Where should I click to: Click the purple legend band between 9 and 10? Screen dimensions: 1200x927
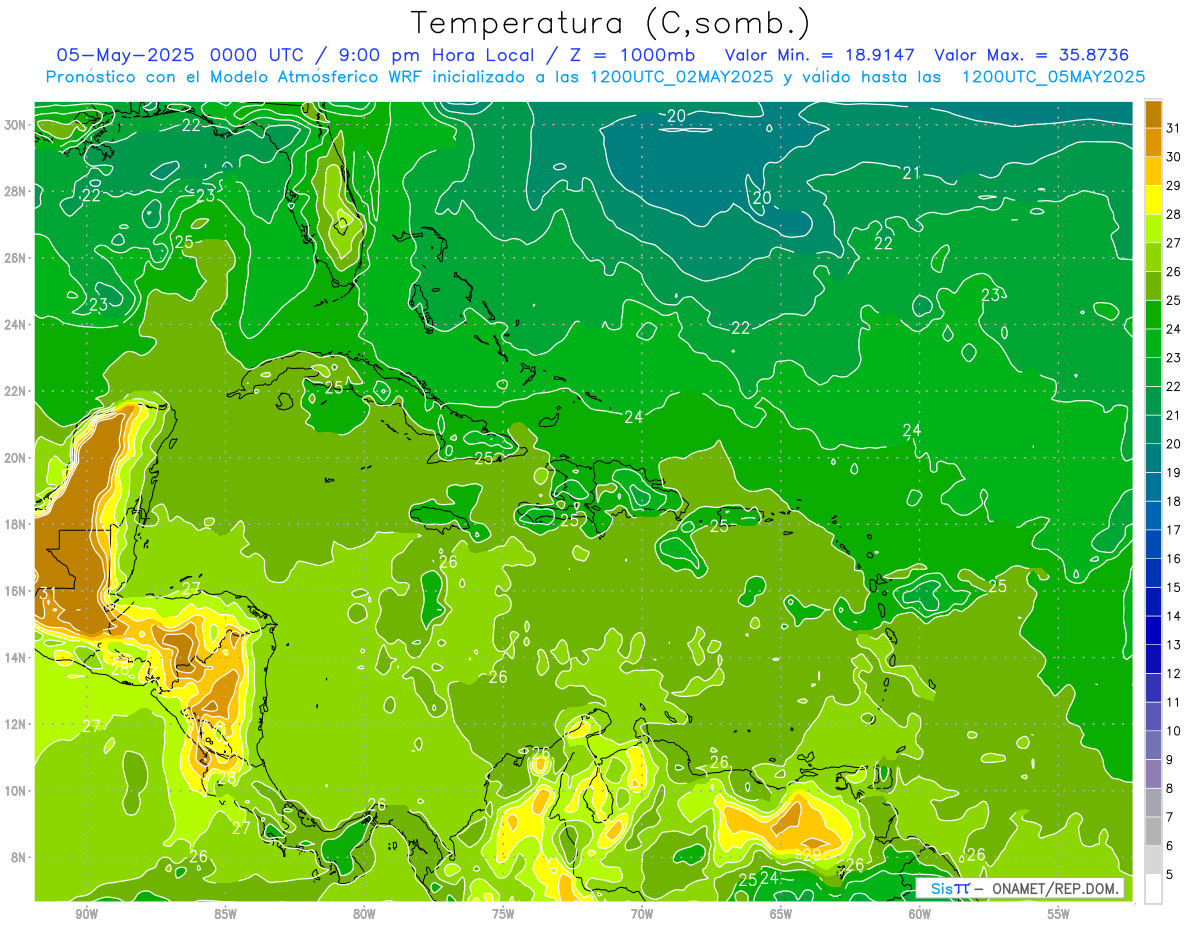tap(1153, 745)
